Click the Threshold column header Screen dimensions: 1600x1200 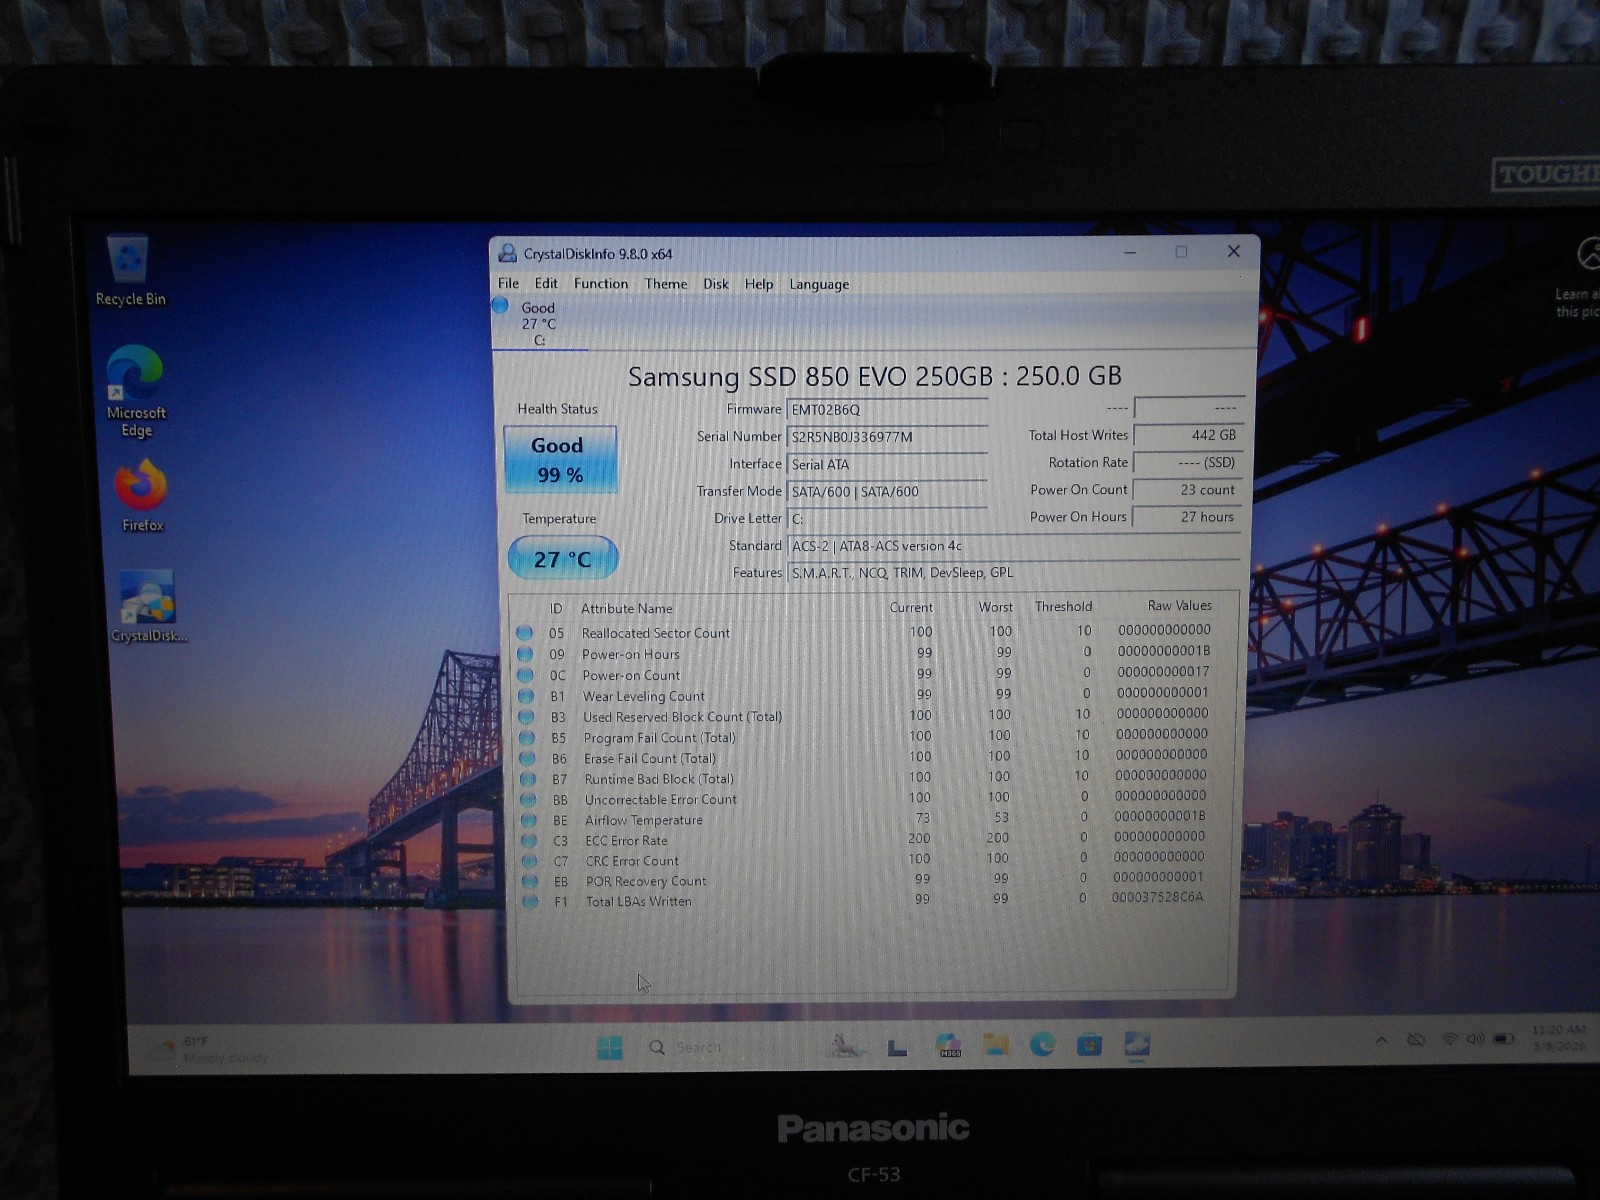pos(1063,606)
